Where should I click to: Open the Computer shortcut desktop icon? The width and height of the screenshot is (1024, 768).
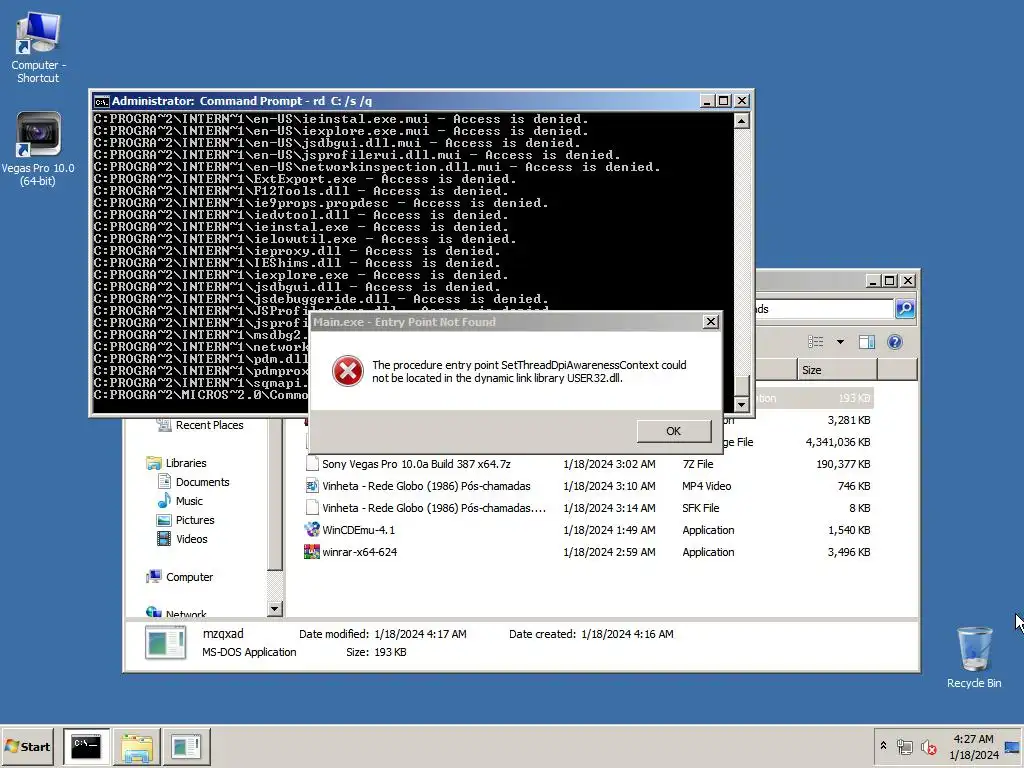pos(38,48)
